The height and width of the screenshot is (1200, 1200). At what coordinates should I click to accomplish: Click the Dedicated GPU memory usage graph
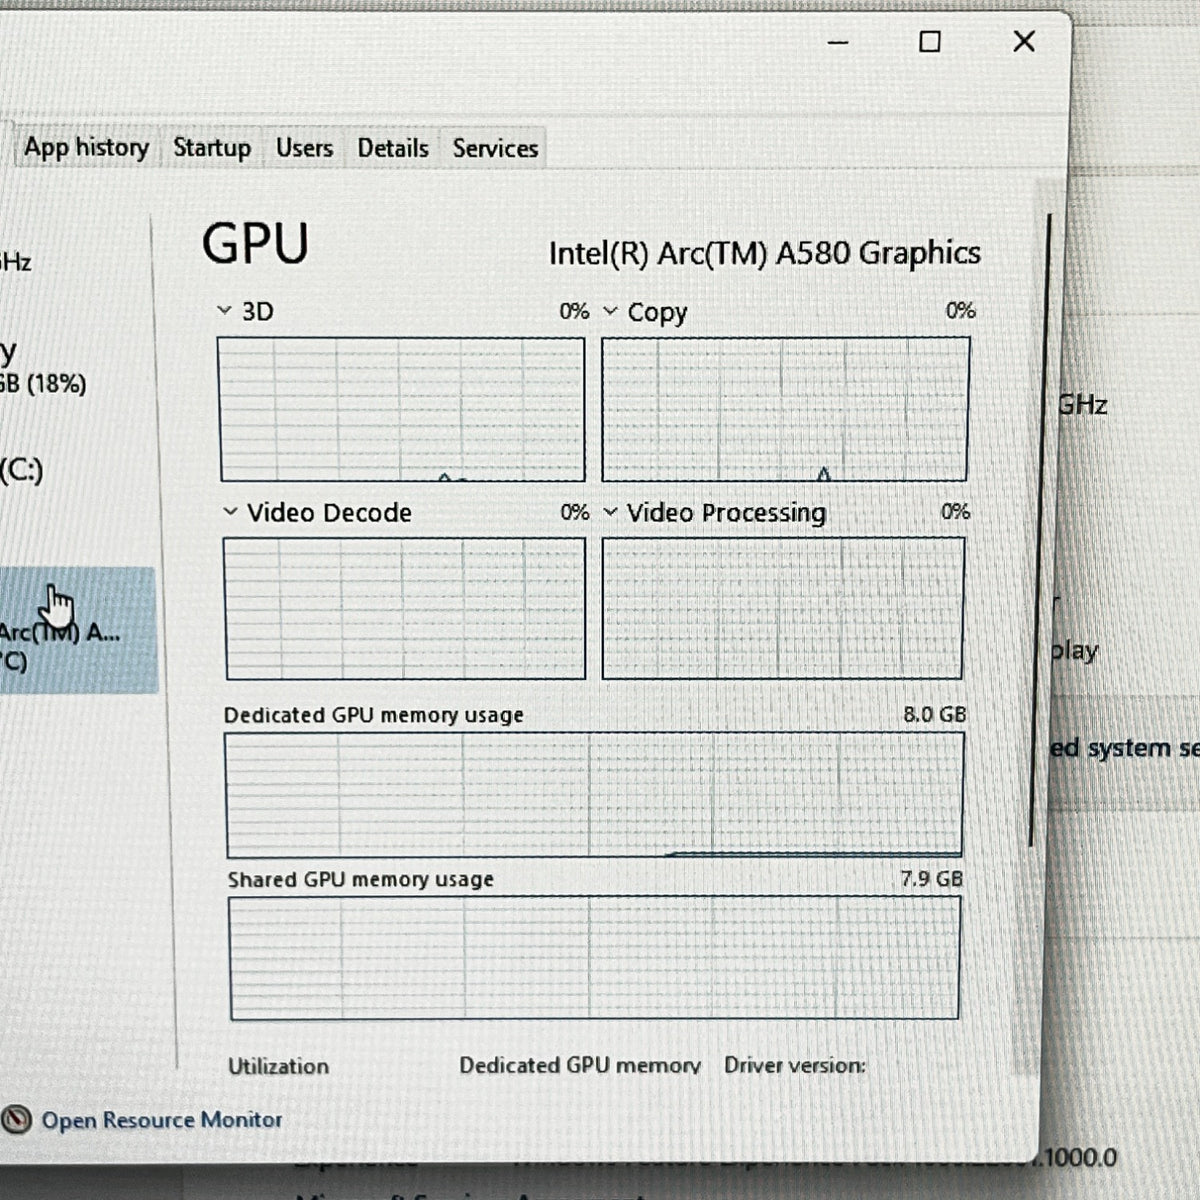[594, 795]
